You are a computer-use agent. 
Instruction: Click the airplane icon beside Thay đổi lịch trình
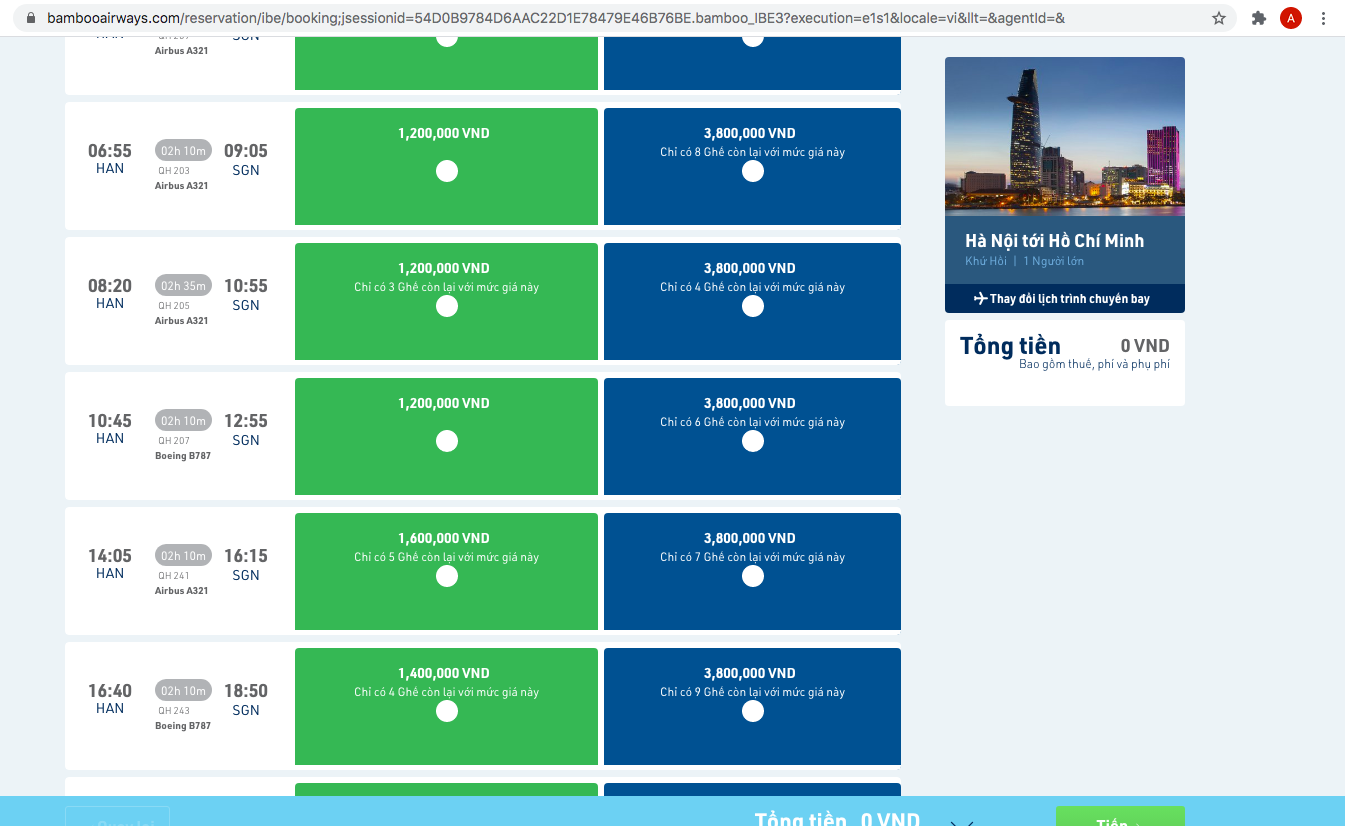pos(980,298)
